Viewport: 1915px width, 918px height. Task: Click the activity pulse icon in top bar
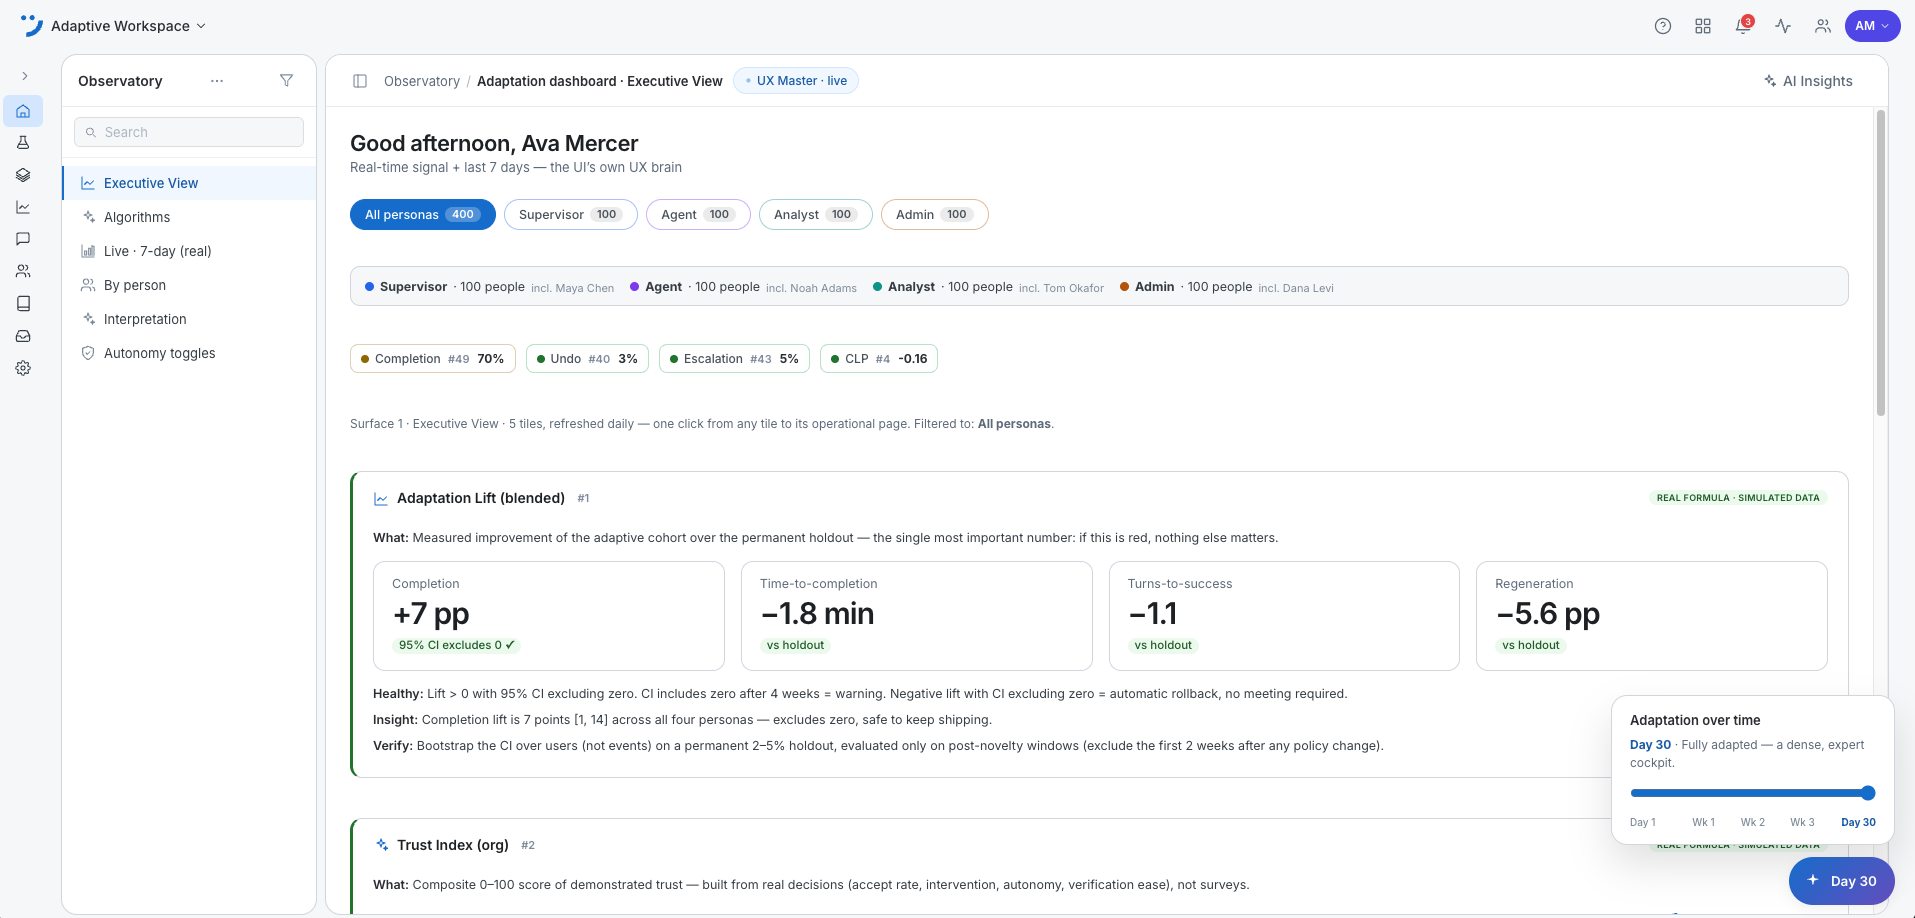click(1783, 26)
